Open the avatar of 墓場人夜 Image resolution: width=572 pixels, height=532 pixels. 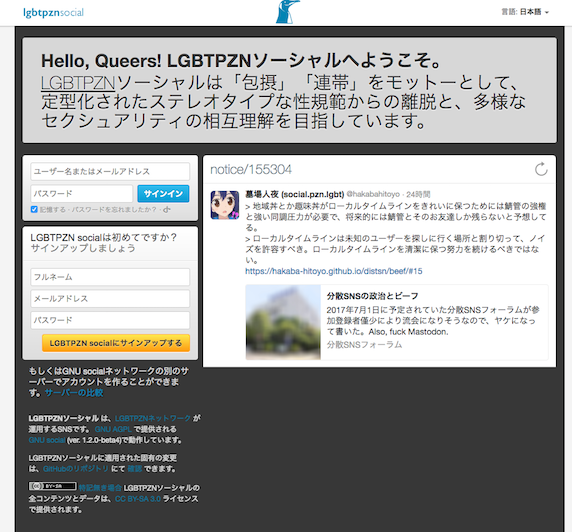click(x=225, y=205)
